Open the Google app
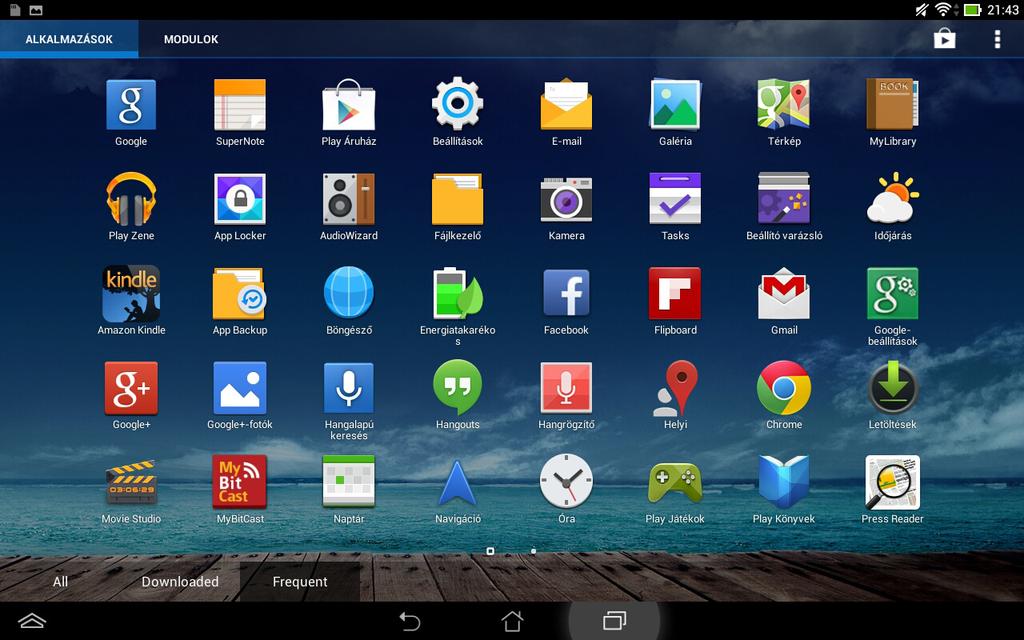This screenshot has height=640, width=1024. click(x=131, y=105)
